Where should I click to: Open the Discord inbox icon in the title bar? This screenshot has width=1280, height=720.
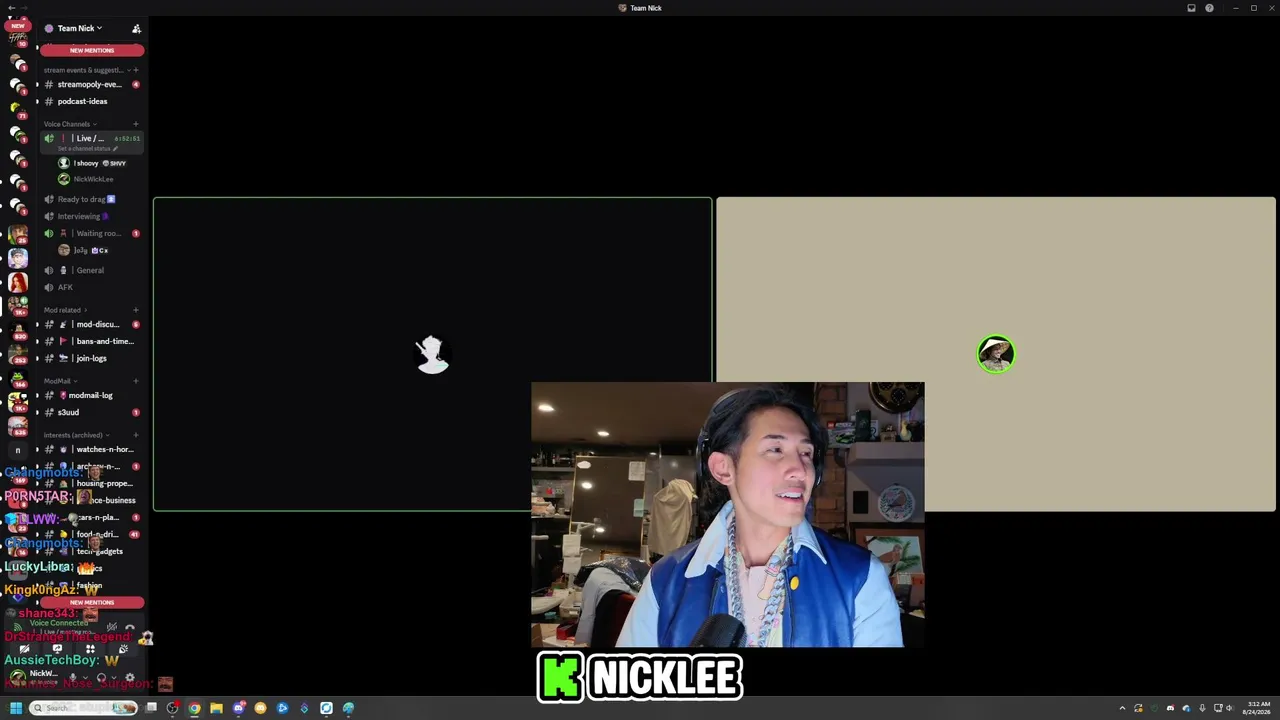tap(1191, 8)
